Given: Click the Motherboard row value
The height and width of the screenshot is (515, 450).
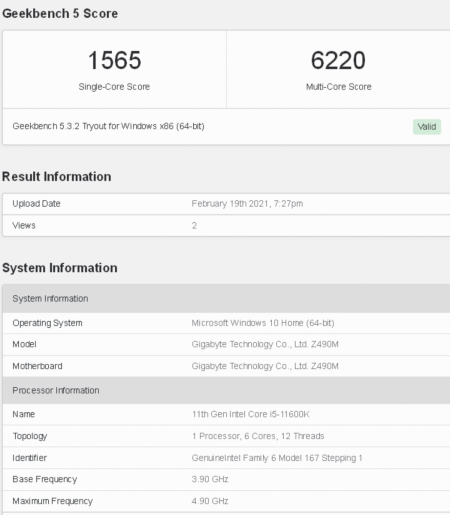Looking at the screenshot, I should pos(265,366).
